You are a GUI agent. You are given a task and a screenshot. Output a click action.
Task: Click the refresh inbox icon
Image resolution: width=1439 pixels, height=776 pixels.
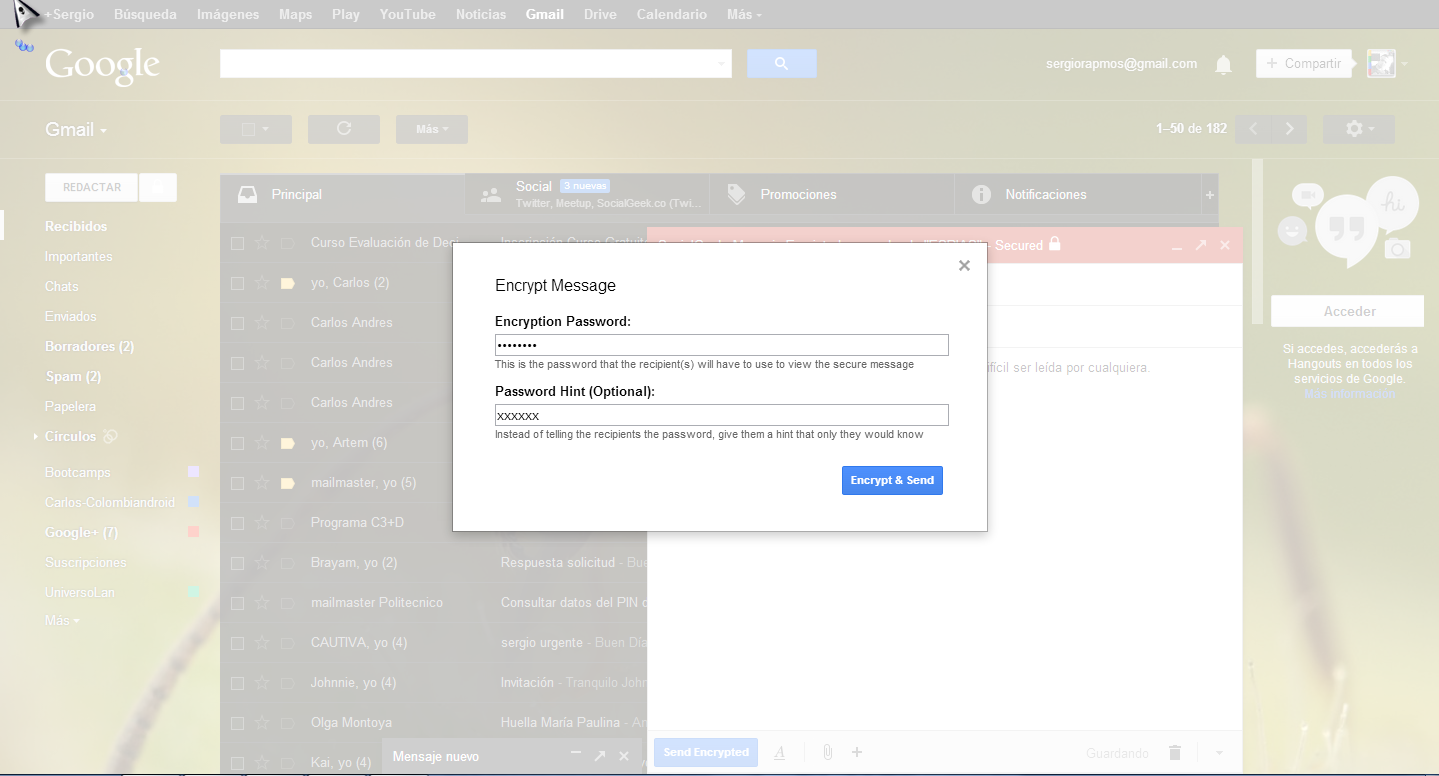tap(343, 129)
